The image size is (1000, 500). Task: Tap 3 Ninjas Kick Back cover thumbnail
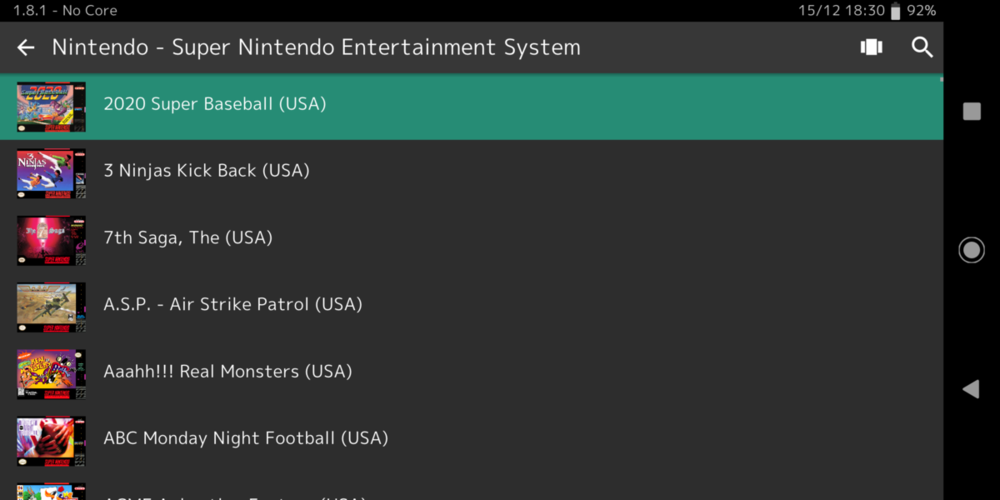pos(51,173)
